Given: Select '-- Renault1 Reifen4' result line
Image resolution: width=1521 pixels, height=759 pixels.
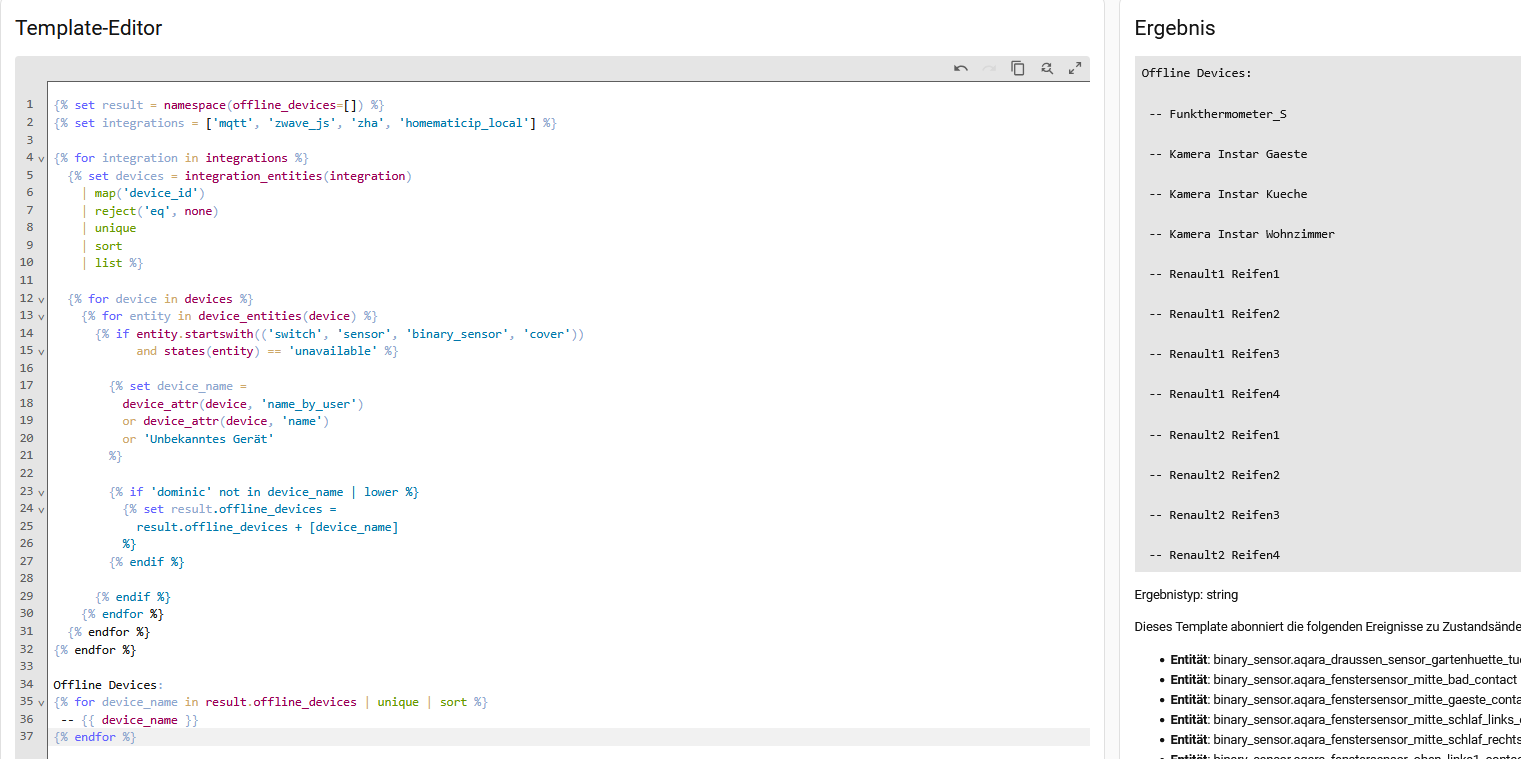Looking at the screenshot, I should (x=1214, y=394).
